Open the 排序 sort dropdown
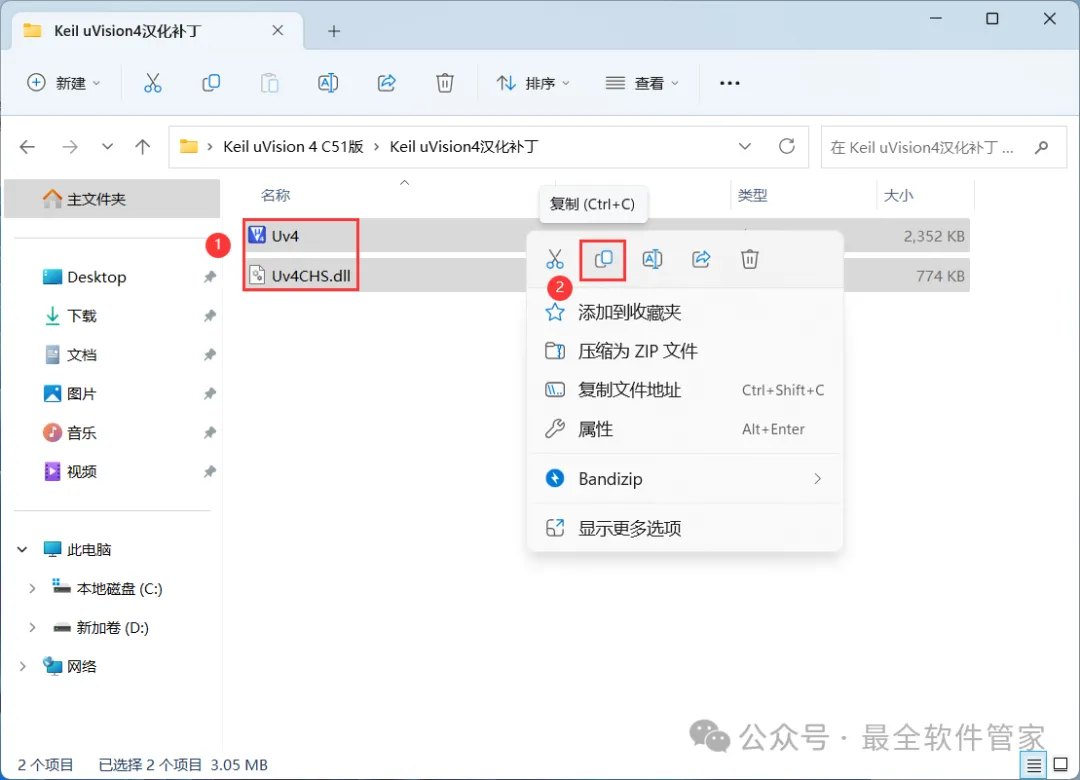 [x=533, y=83]
